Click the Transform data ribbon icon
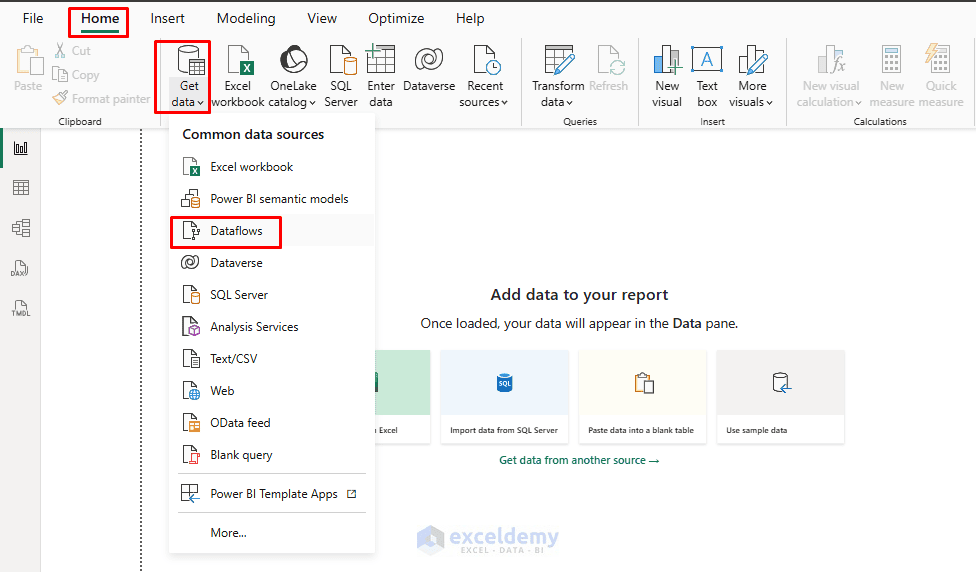Viewport: 976px width, 572px height. 559,60
